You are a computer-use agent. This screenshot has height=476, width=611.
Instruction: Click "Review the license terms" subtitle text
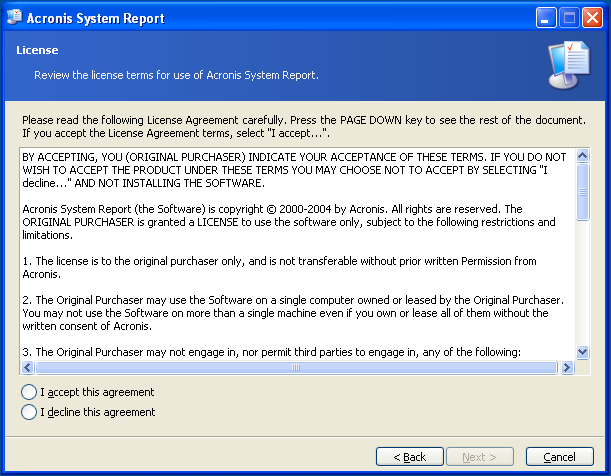pos(176,75)
